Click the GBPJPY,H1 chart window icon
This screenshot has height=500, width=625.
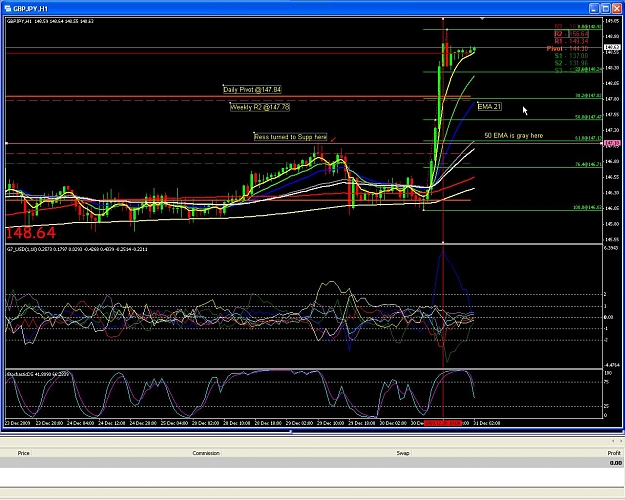tap(8, 8)
